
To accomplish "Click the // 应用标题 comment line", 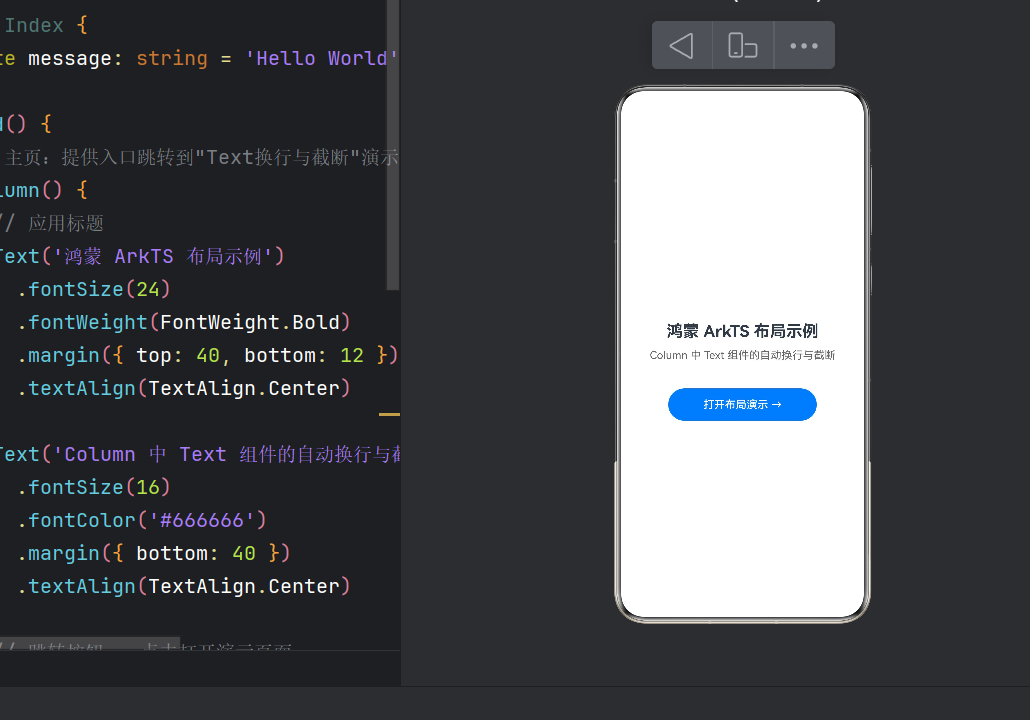I will (x=52, y=223).
